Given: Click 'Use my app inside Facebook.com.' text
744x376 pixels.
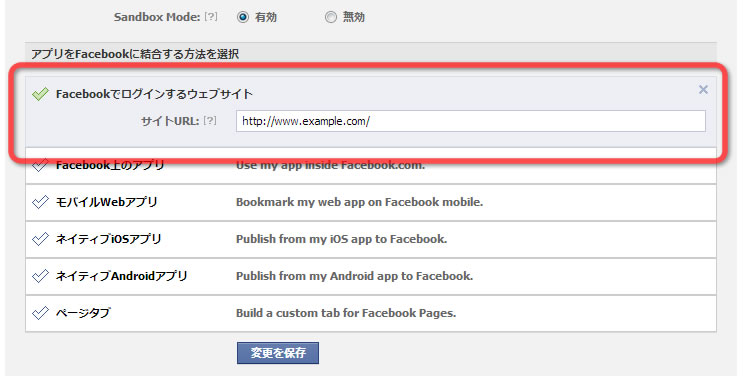Looking at the screenshot, I should click(x=330, y=165).
